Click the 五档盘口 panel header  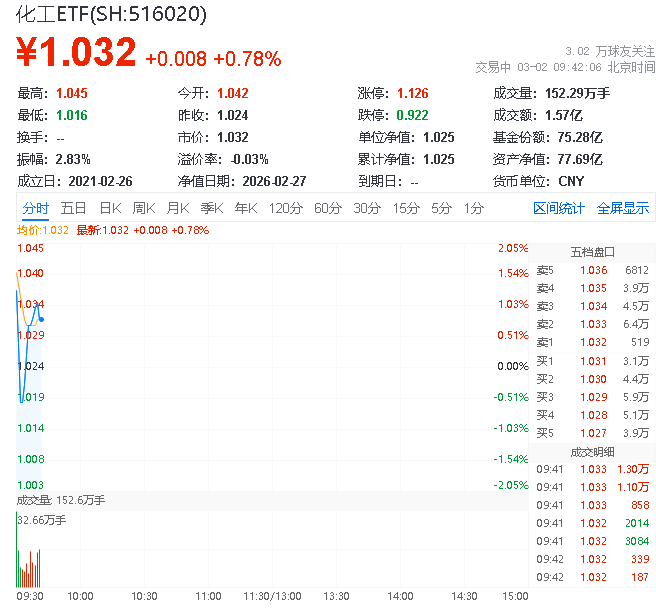tap(592, 252)
